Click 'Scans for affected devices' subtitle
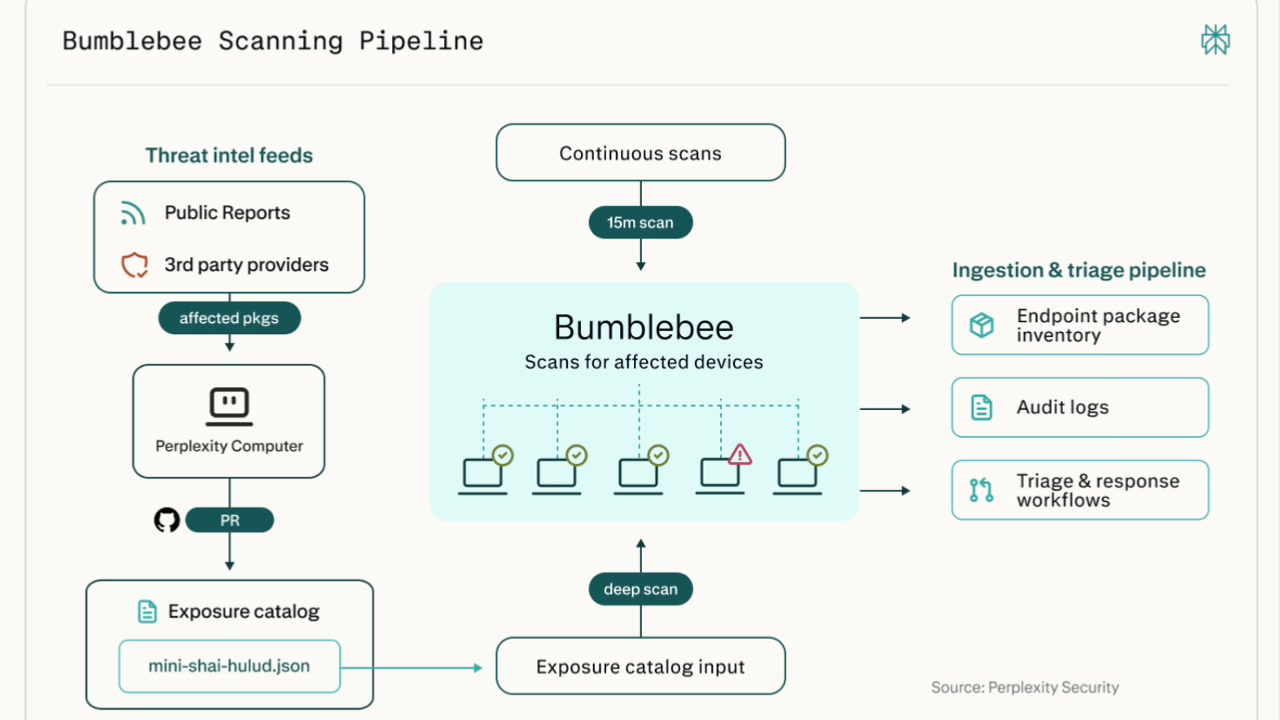The image size is (1280, 720). (x=644, y=362)
